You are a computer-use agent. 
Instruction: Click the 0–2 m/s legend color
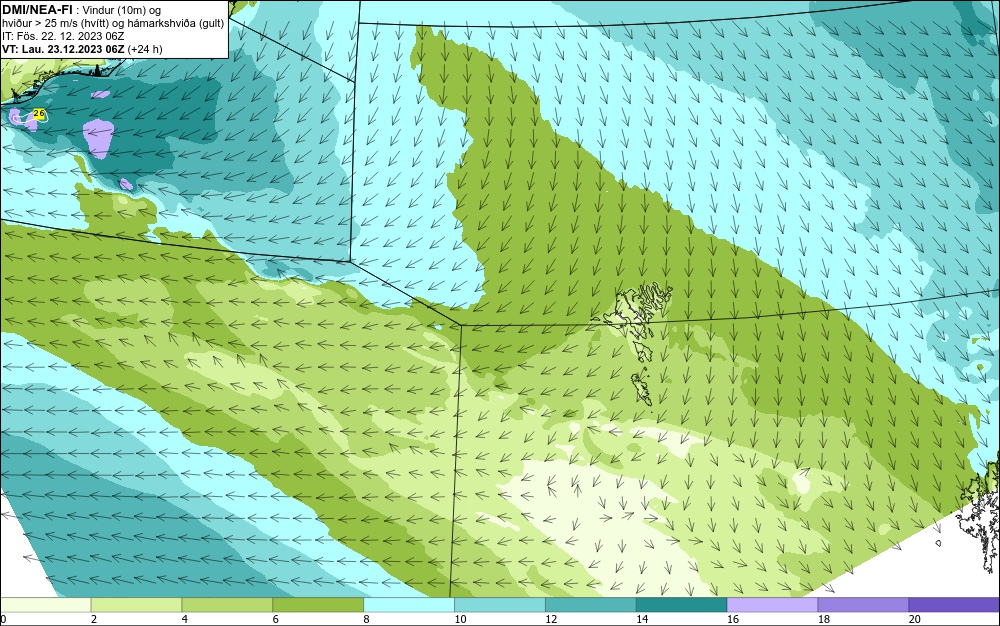click(45, 604)
